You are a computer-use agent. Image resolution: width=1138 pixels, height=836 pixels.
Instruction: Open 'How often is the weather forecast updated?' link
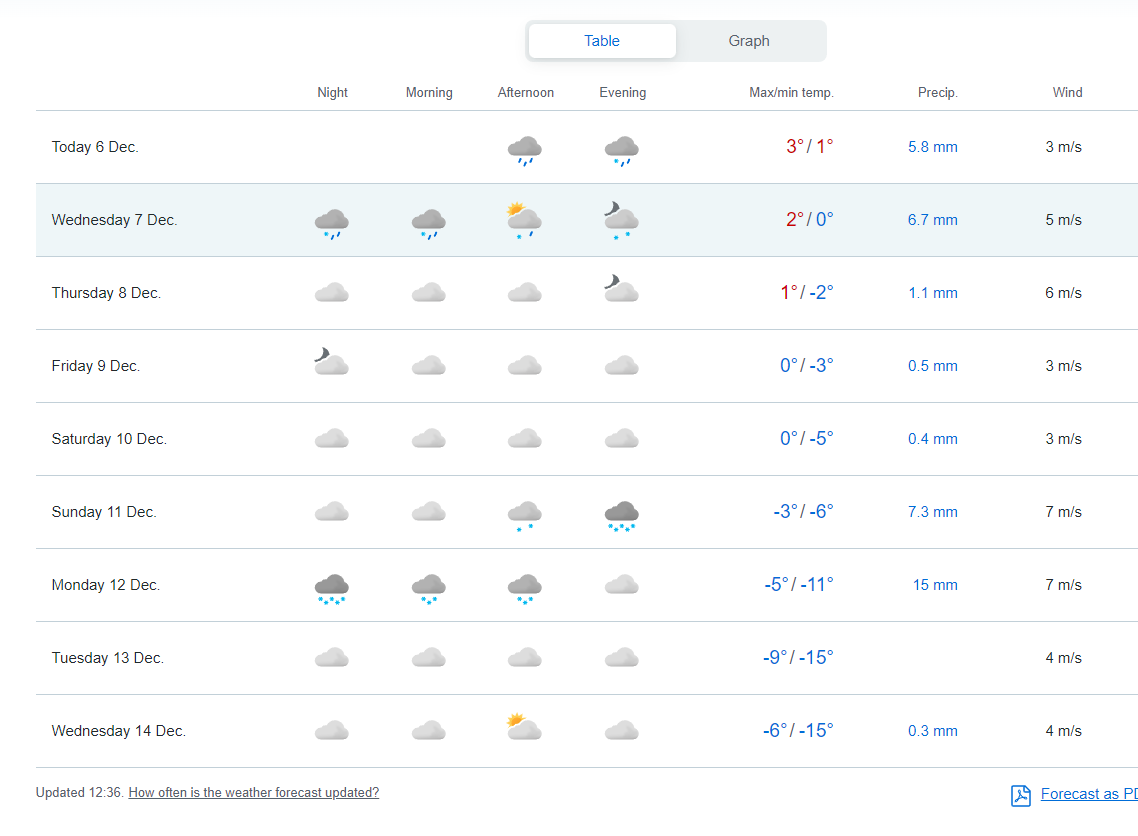coord(254,793)
